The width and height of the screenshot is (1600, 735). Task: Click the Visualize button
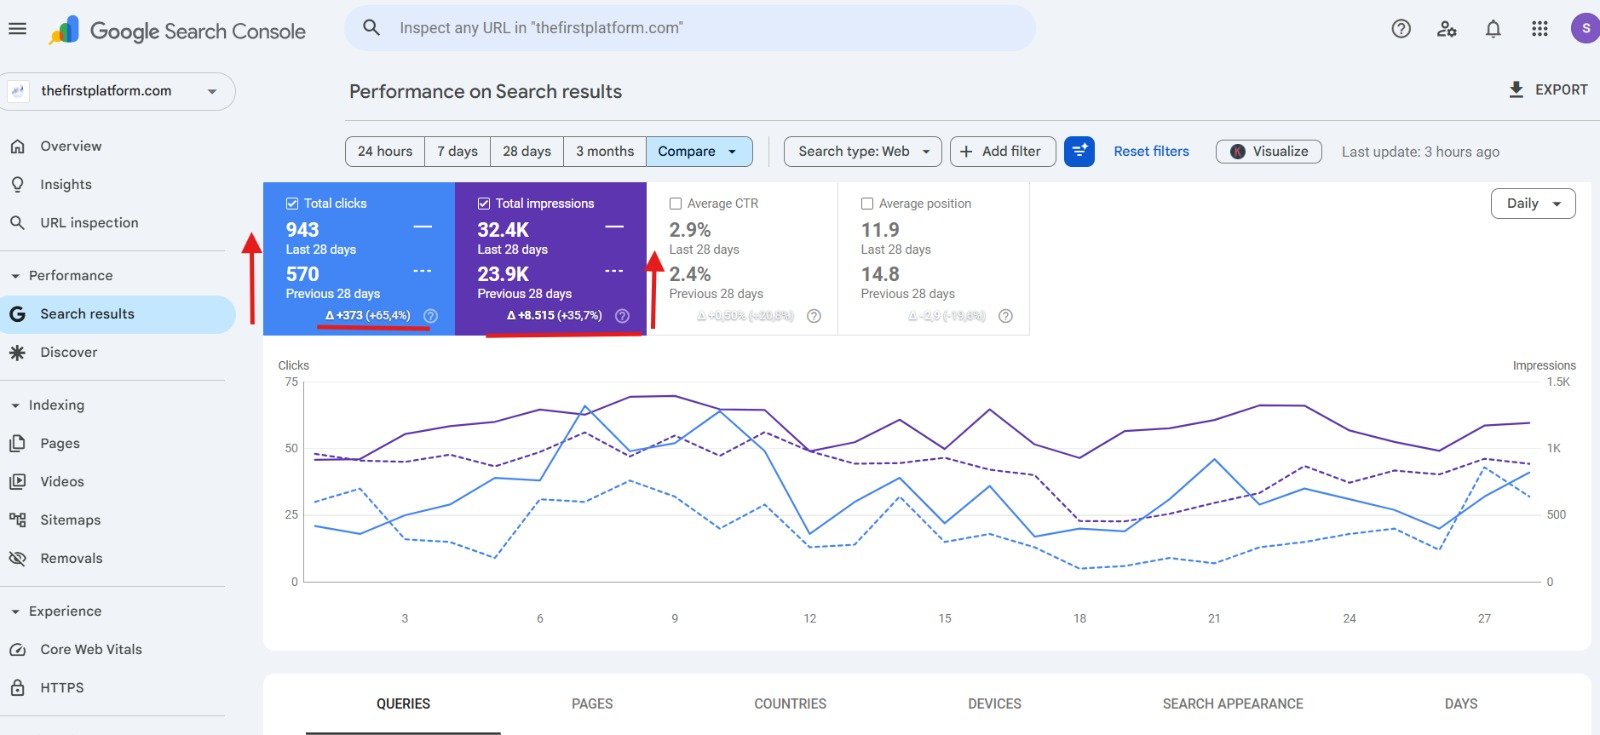(1269, 152)
